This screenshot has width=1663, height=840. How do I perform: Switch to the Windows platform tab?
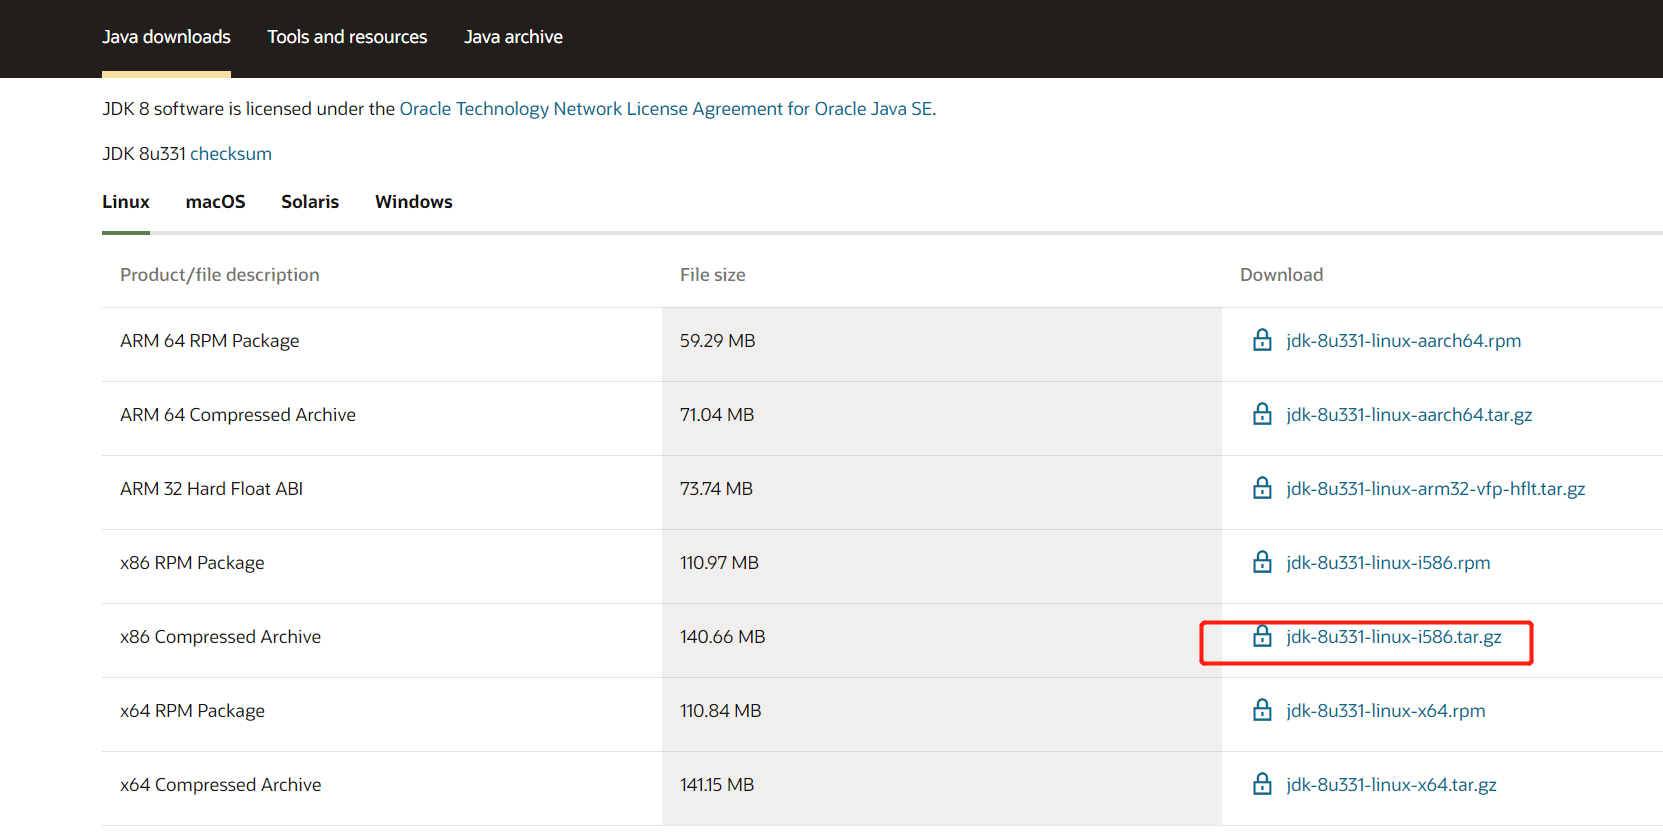pyautogui.click(x=414, y=202)
